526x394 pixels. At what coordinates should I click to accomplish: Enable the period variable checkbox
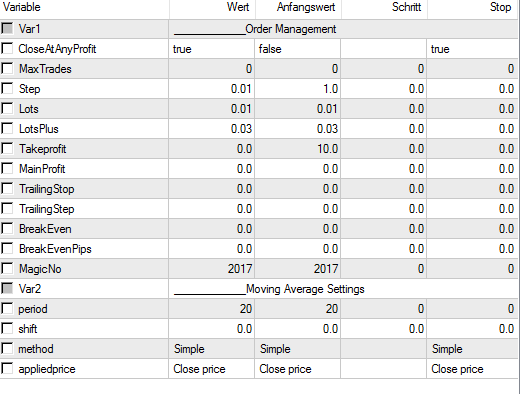pyautogui.click(x=7, y=308)
